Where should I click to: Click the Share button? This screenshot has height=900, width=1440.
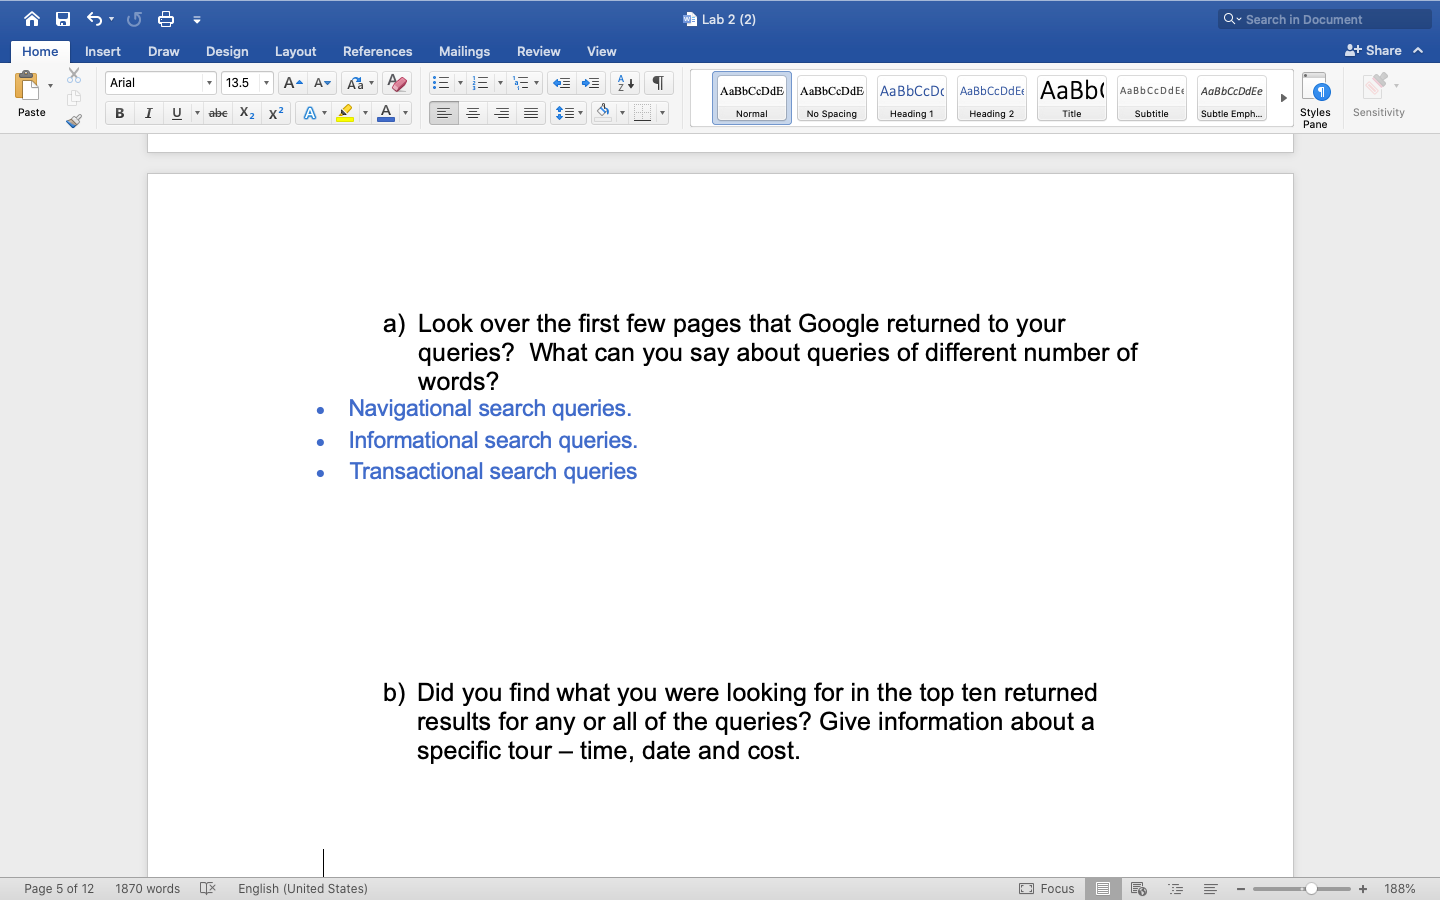(x=1379, y=49)
